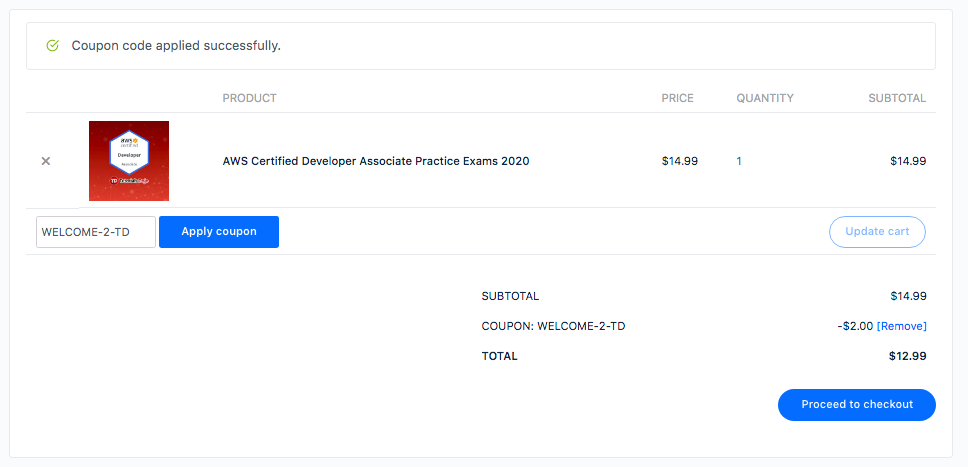Click the COUPON: WELCOME-2-TD label
968x467 pixels.
553,326
